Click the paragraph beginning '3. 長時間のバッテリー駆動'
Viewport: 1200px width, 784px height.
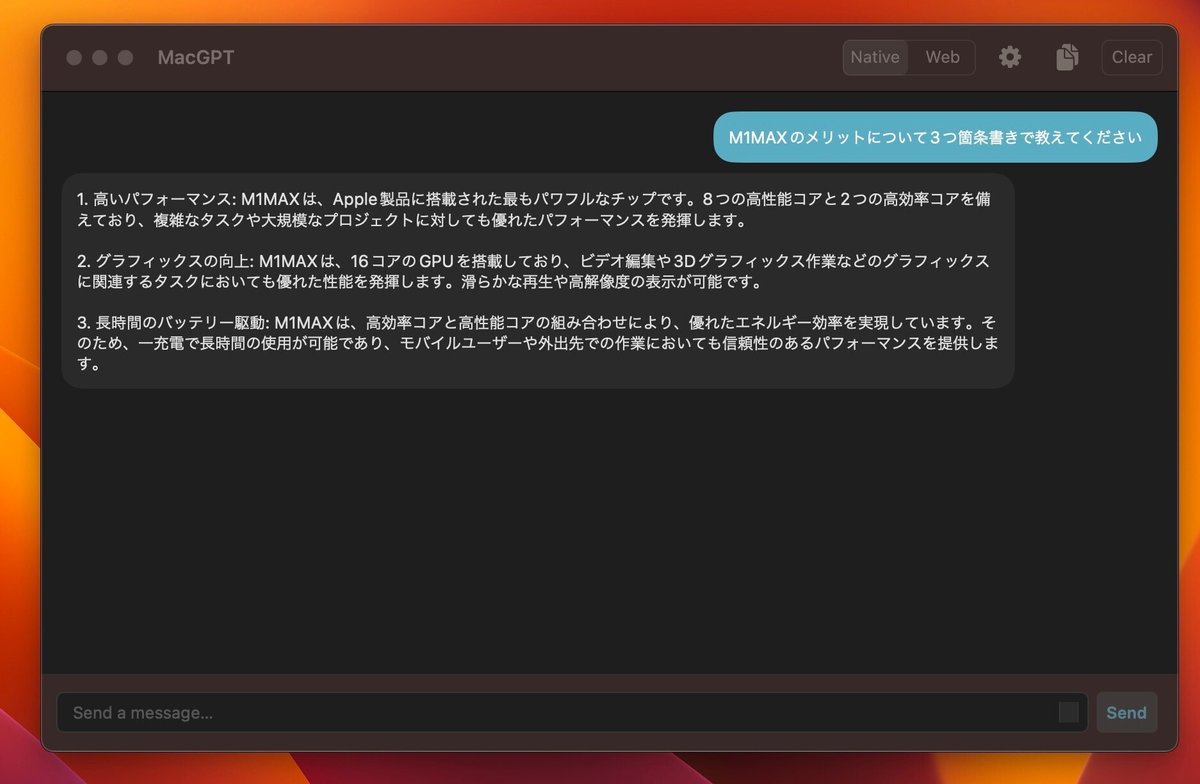click(538, 343)
